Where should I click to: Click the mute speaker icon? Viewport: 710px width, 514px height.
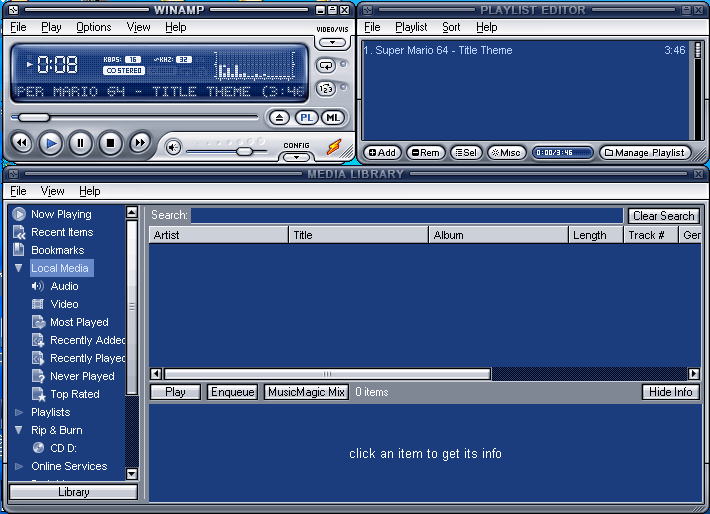[174, 148]
